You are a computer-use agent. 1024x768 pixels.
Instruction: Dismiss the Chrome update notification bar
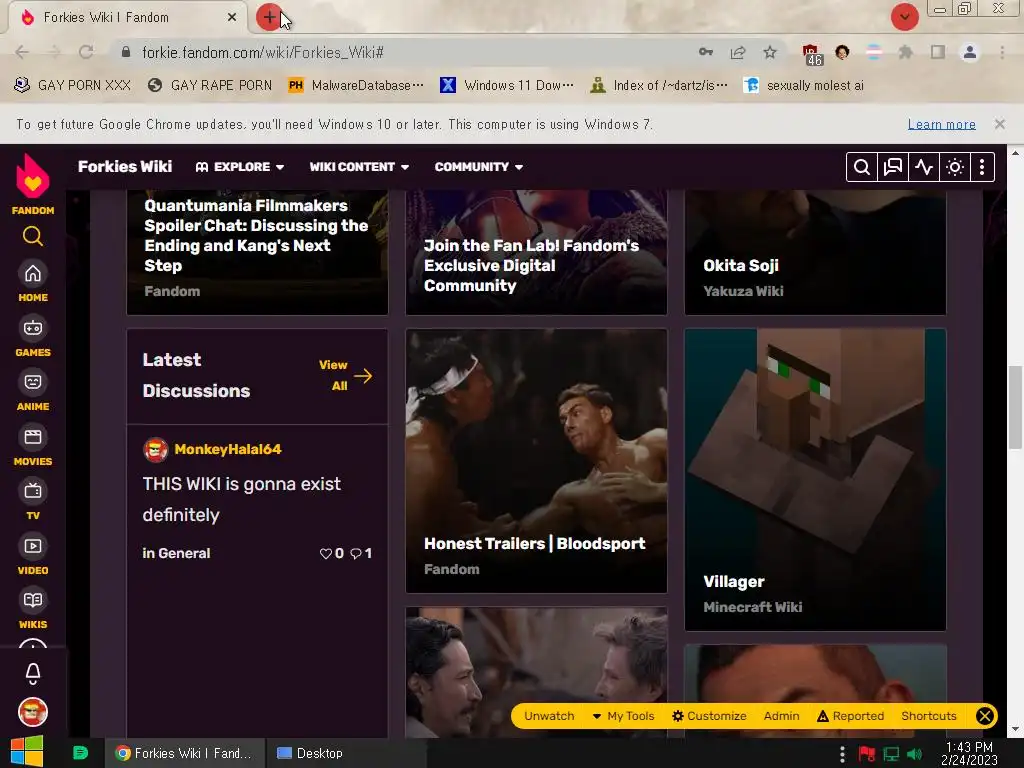tap(999, 124)
